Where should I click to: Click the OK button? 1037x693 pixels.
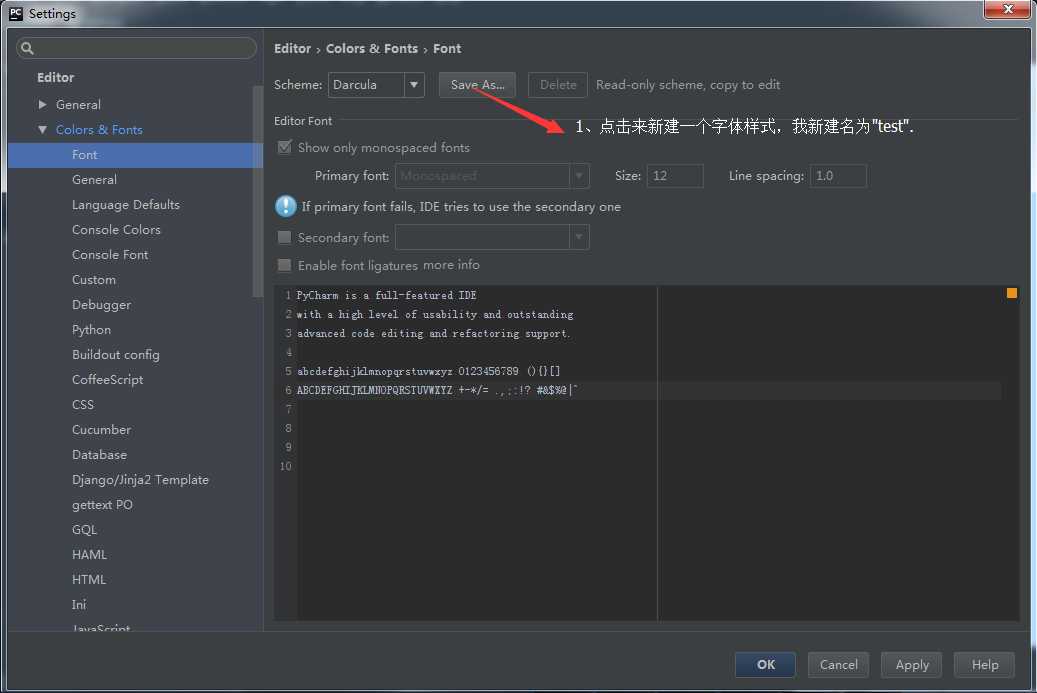[765, 665]
